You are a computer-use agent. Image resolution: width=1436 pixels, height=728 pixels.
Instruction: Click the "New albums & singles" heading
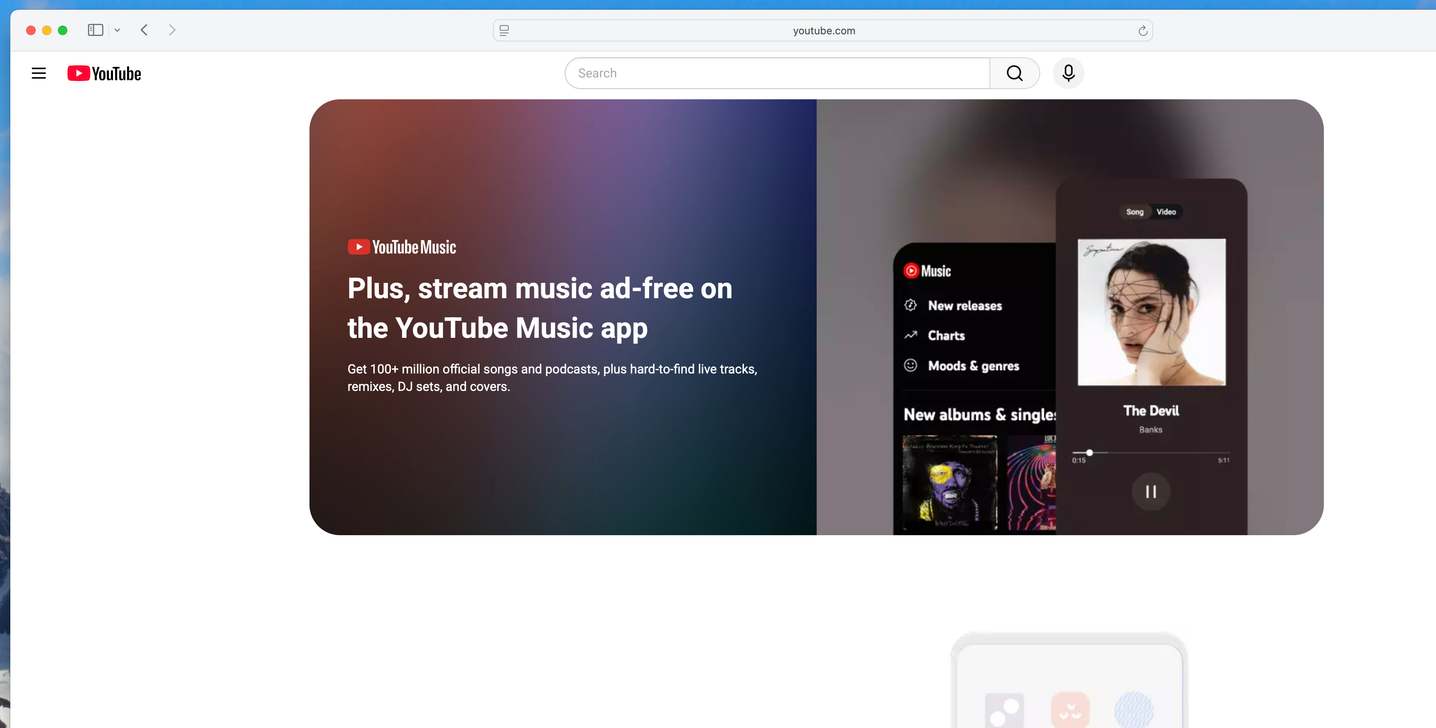[x=980, y=415]
